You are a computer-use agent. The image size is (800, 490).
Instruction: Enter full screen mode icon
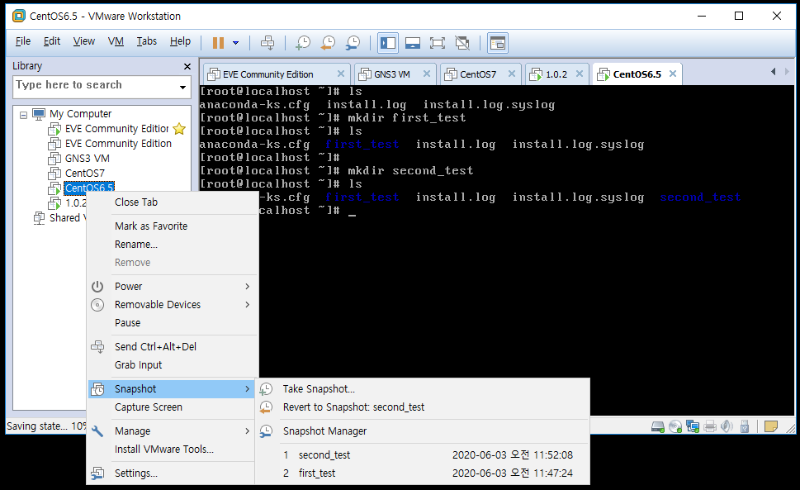(437, 42)
